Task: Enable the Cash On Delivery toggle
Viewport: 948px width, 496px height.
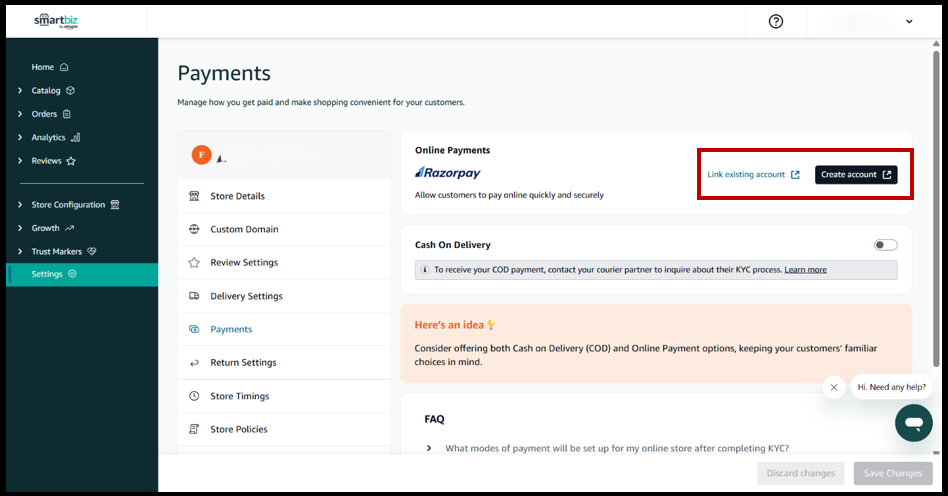Action: pyautogui.click(x=885, y=245)
